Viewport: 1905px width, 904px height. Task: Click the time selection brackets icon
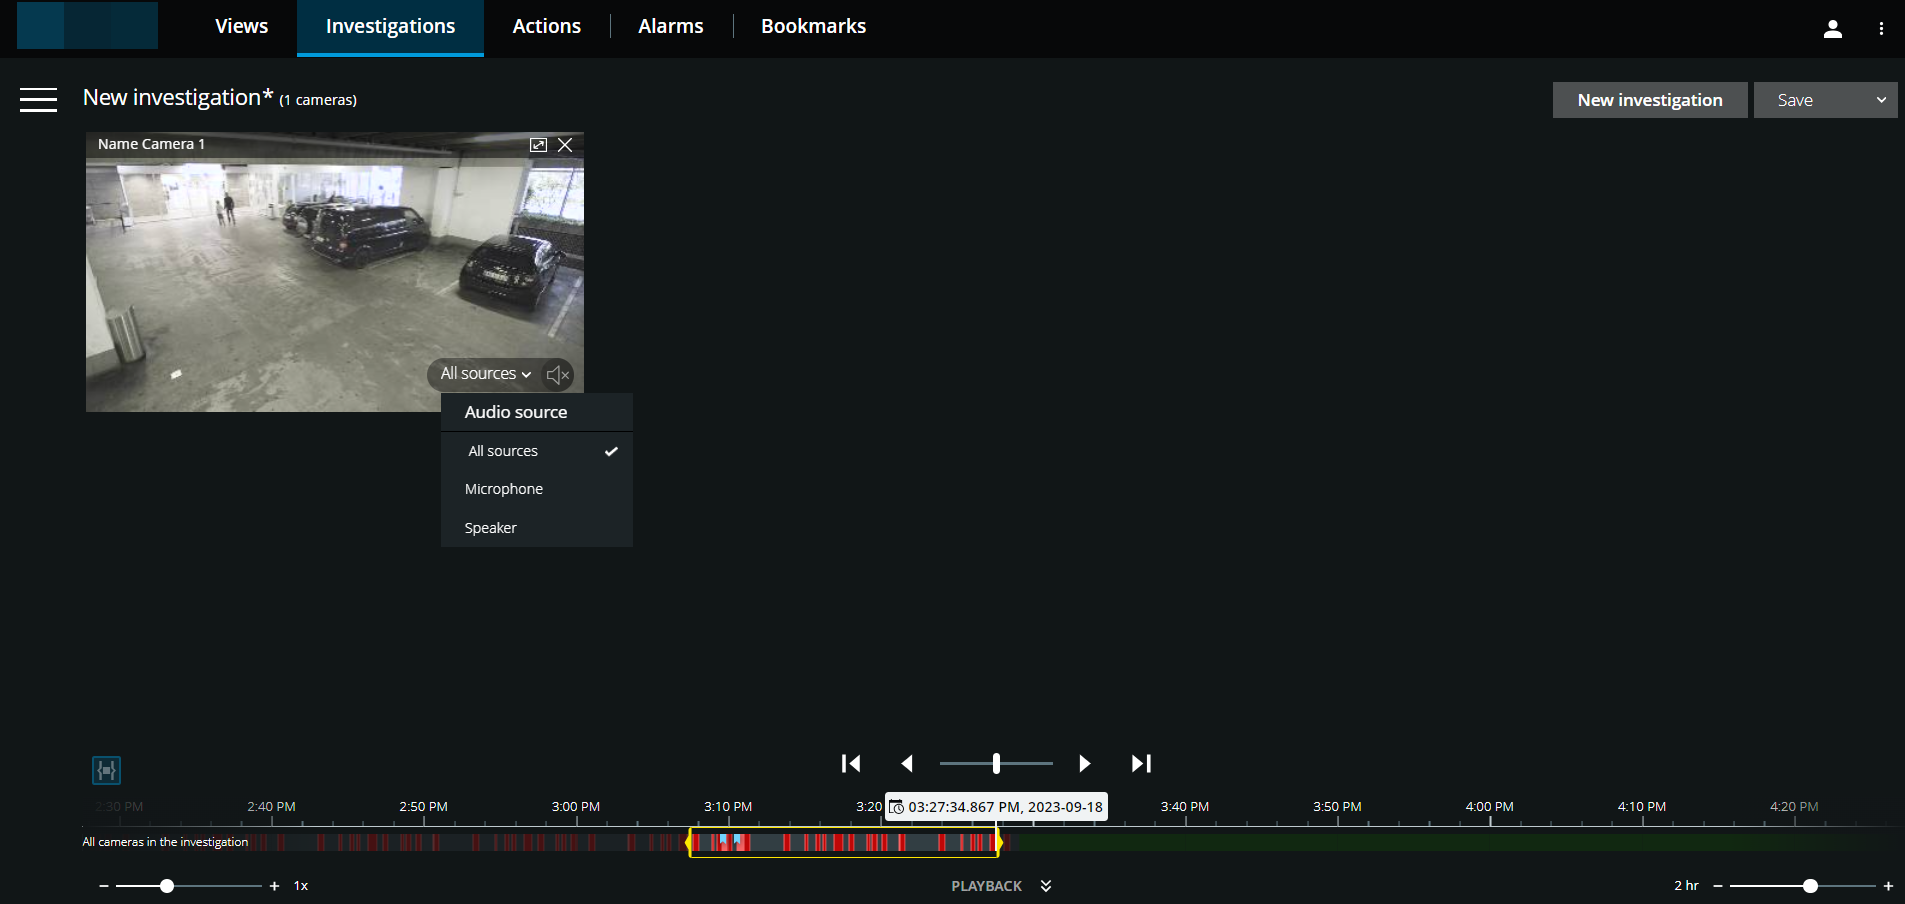[106, 770]
